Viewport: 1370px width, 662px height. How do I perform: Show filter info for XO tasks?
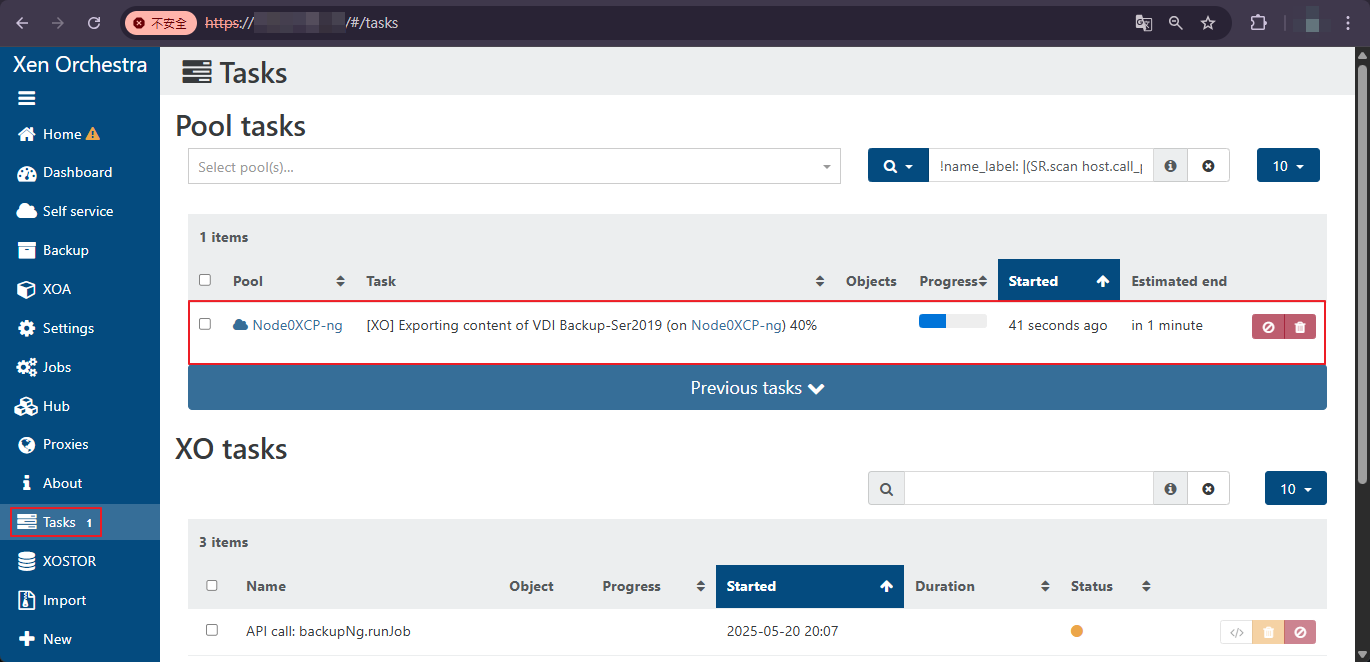(1170, 489)
